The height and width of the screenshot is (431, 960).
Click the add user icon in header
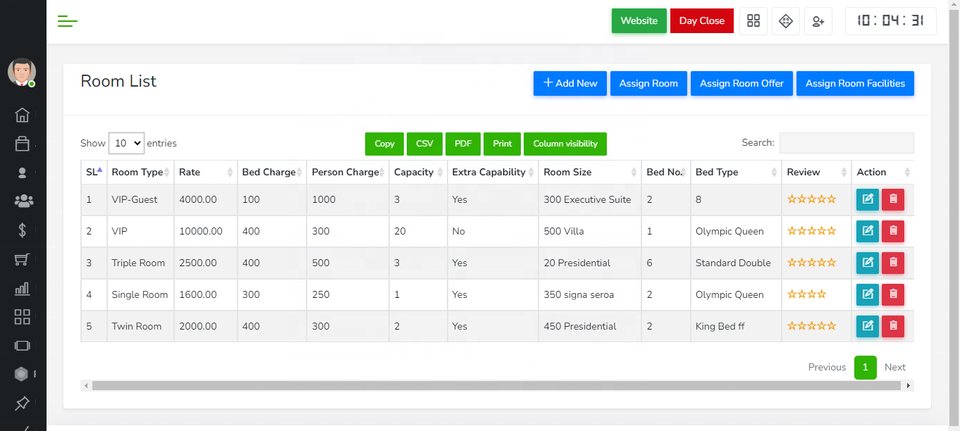818,21
